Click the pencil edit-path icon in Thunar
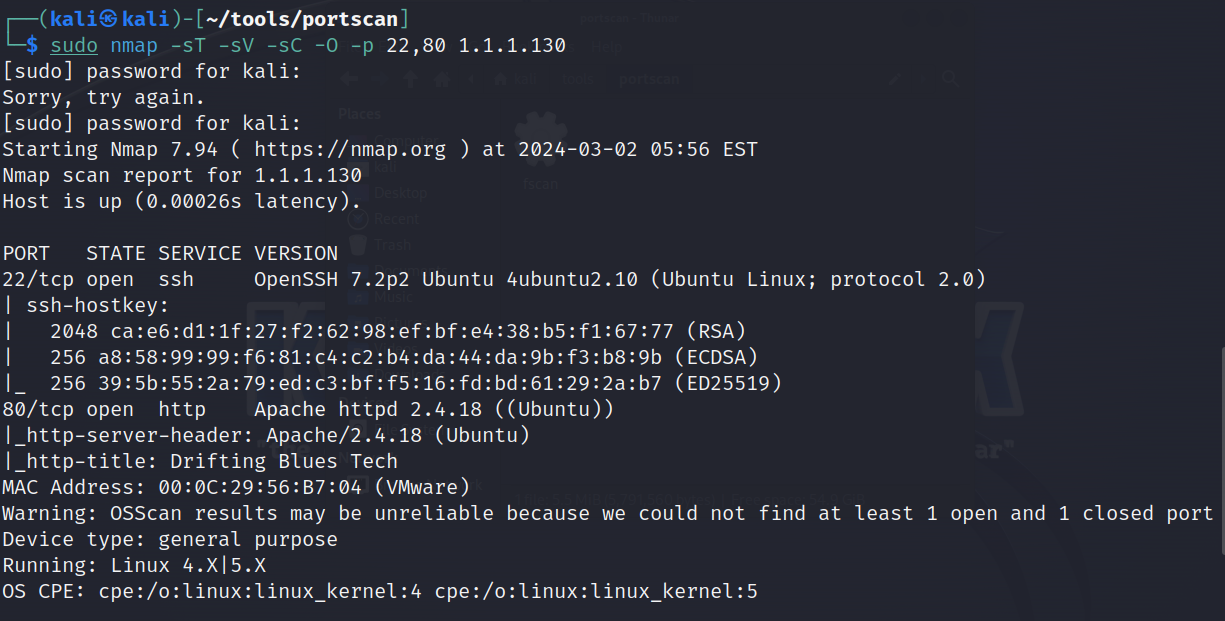 pyautogui.click(x=895, y=79)
